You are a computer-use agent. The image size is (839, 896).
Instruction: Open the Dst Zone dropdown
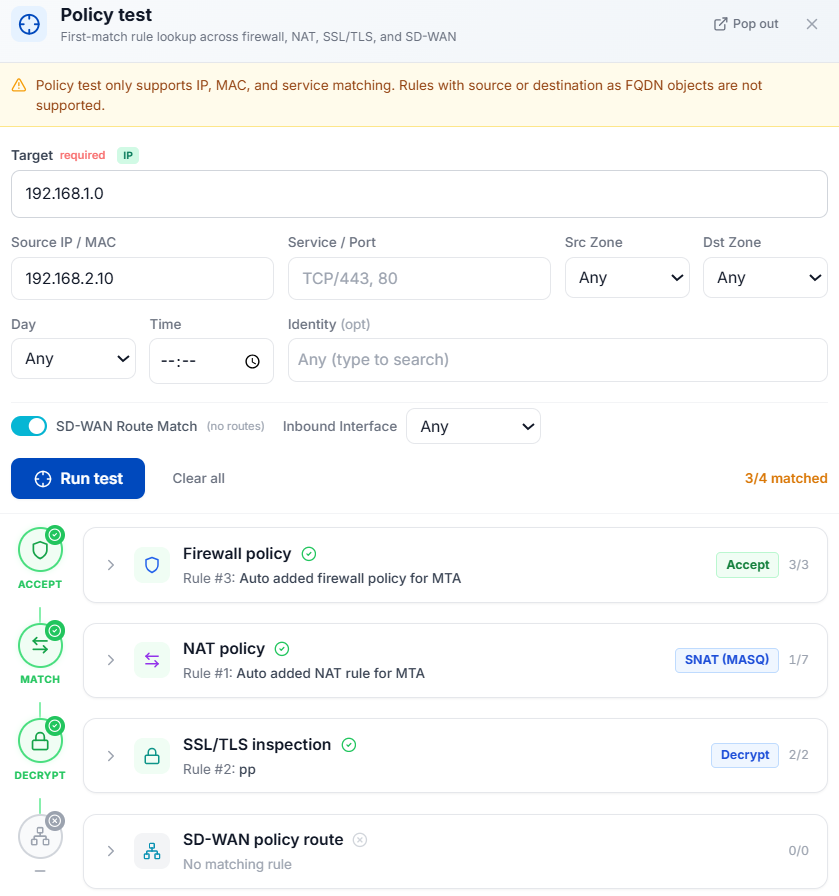pos(765,278)
